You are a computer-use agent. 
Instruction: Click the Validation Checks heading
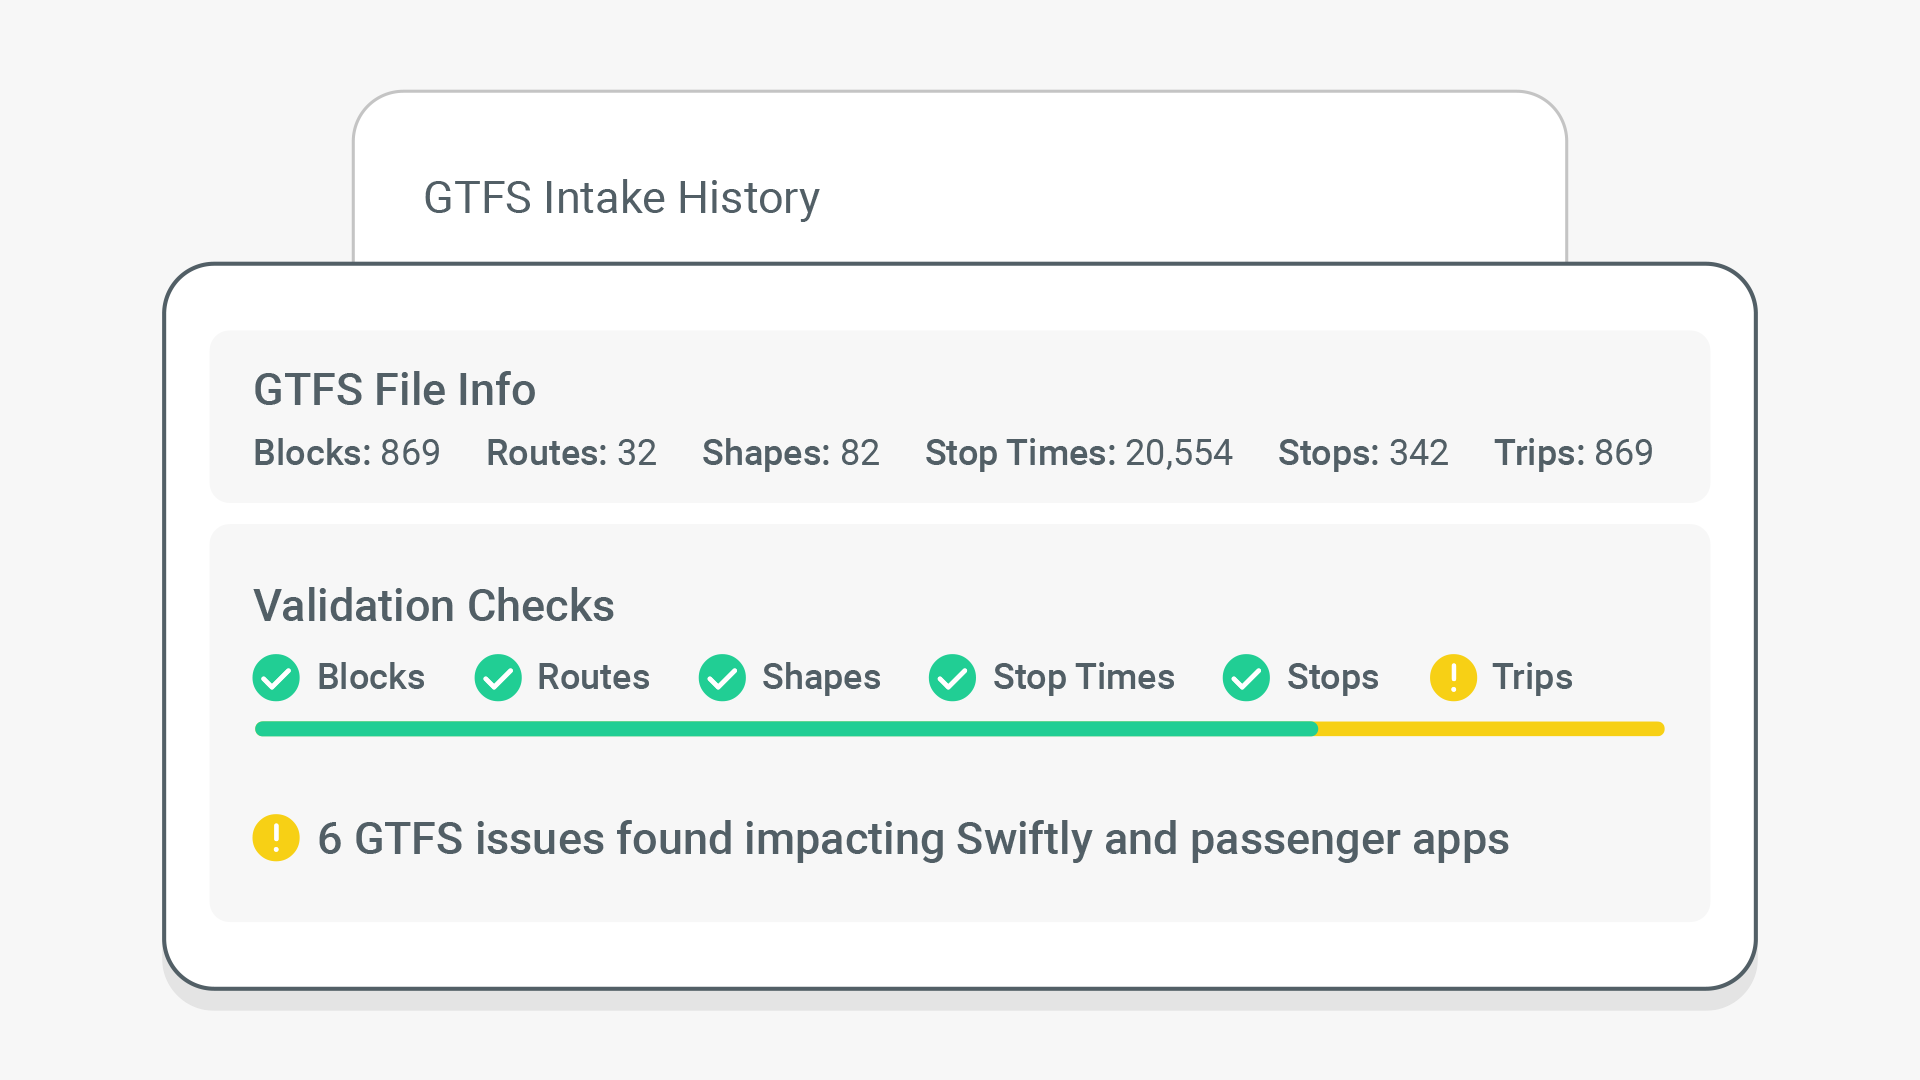pos(433,606)
